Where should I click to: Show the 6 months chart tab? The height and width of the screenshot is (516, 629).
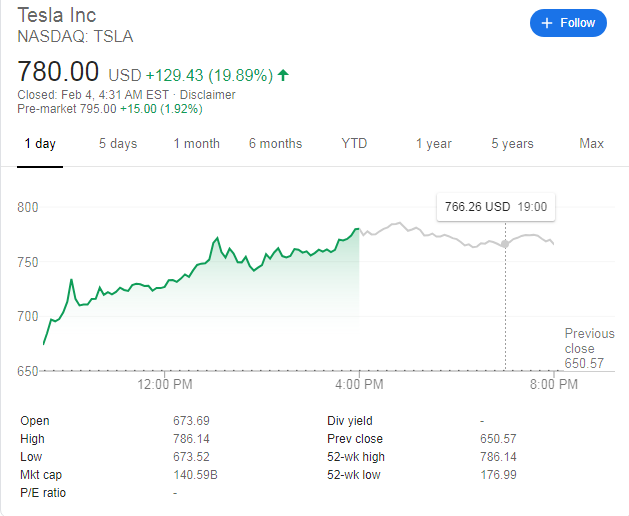pos(275,144)
